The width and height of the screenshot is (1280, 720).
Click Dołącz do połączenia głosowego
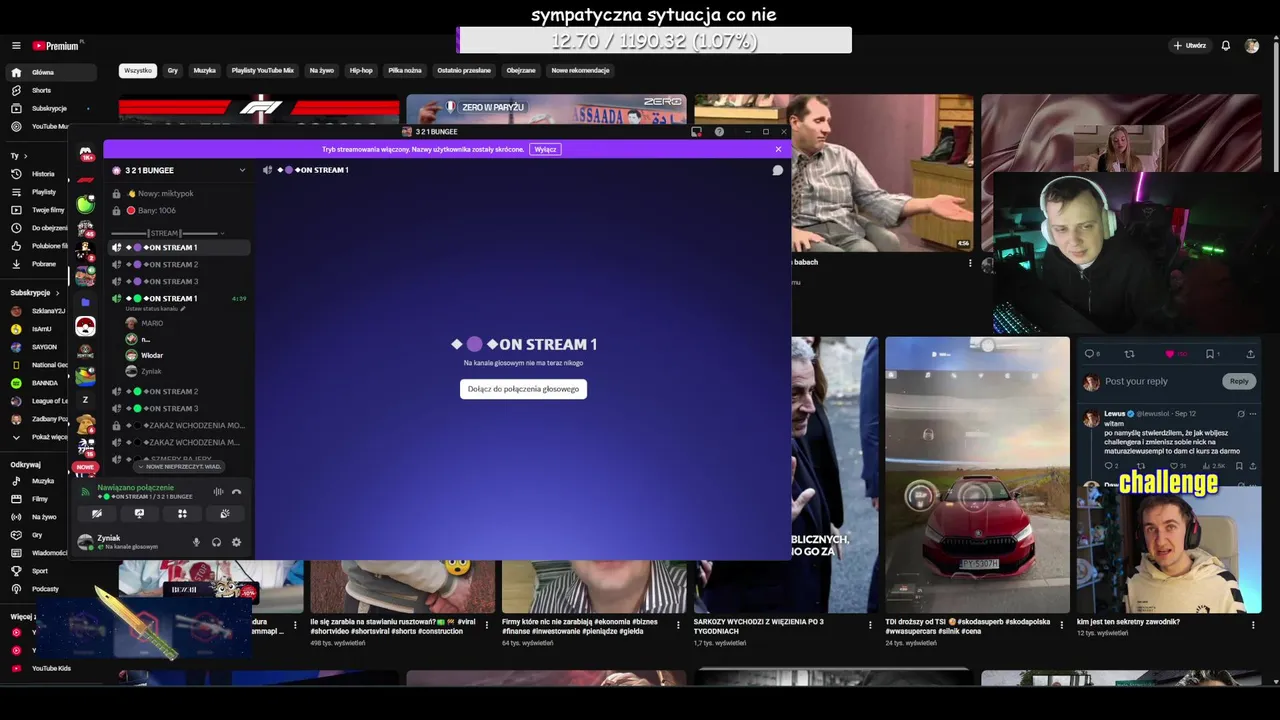click(x=523, y=389)
